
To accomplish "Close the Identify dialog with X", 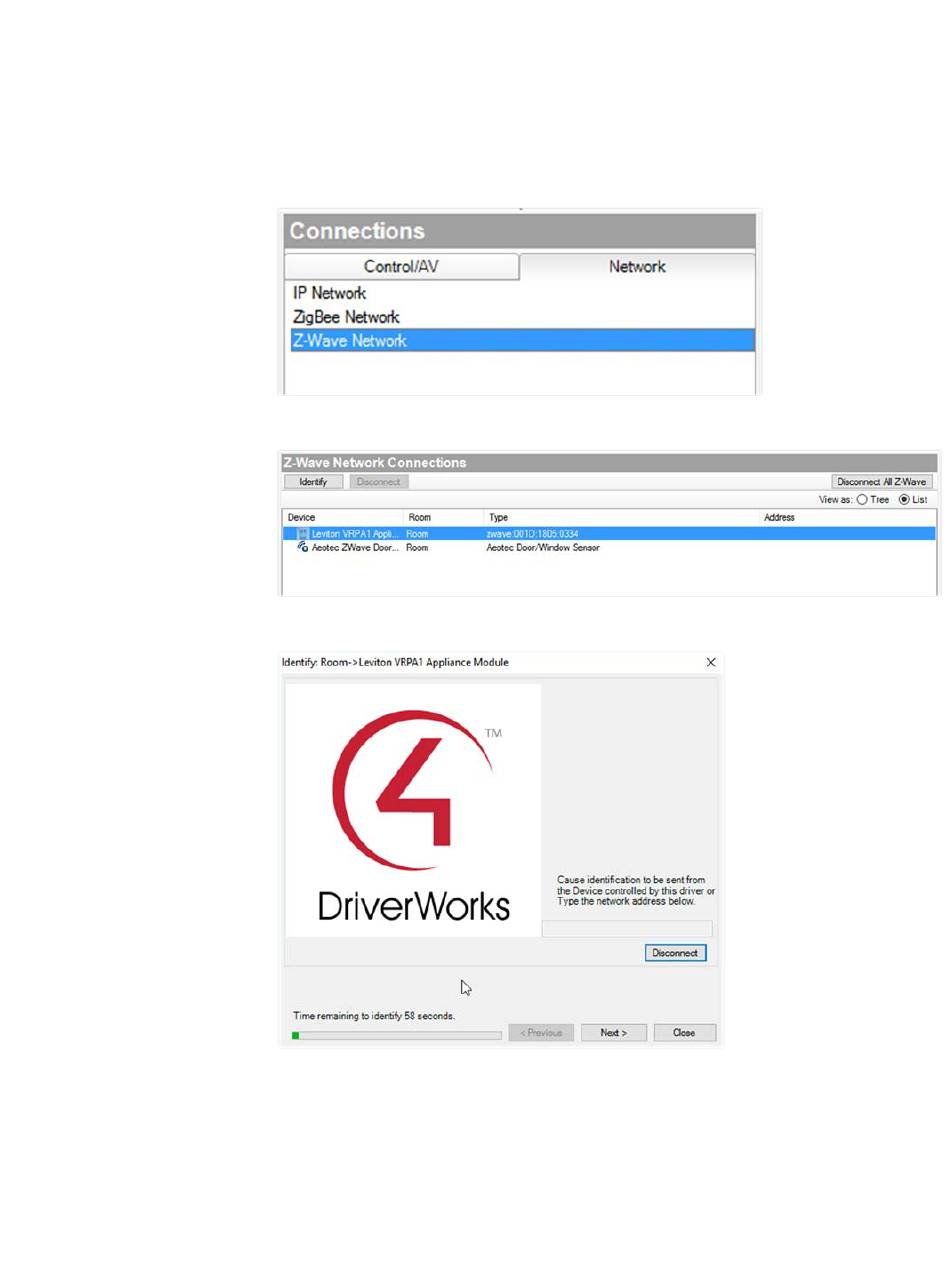I will click(x=711, y=662).
